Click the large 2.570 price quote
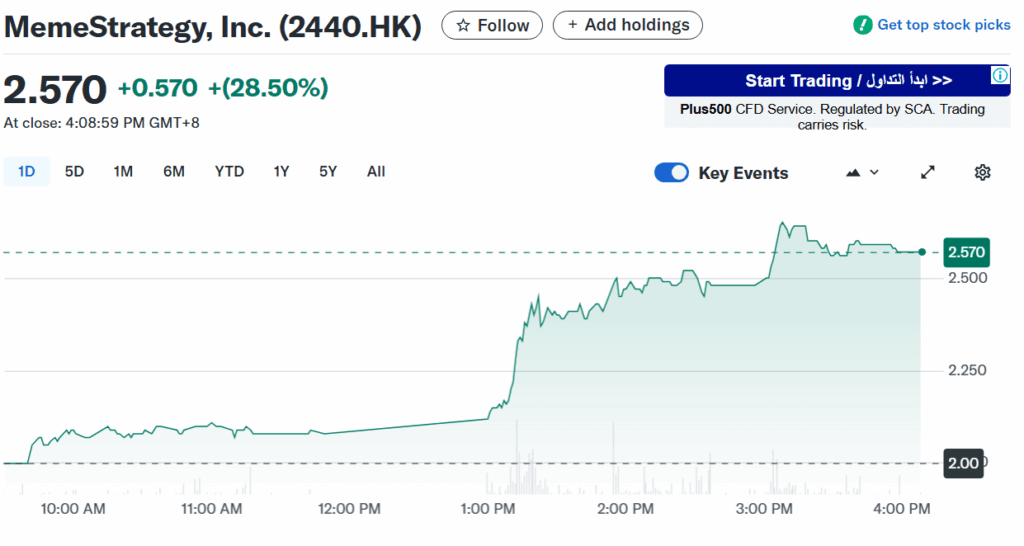Image resolution: width=1024 pixels, height=546 pixels. [x=55, y=89]
